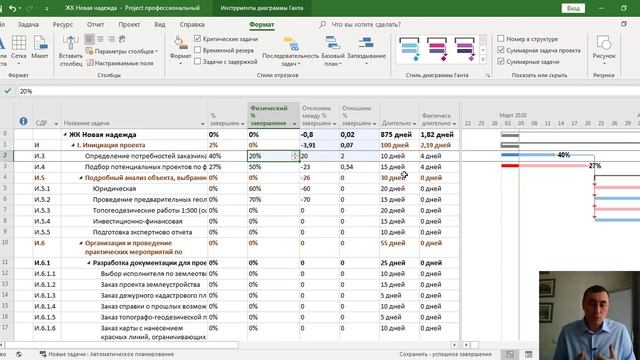Collapse Подробный анализ объекта group
Screen dimensions: 640x360
coord(81,178)
